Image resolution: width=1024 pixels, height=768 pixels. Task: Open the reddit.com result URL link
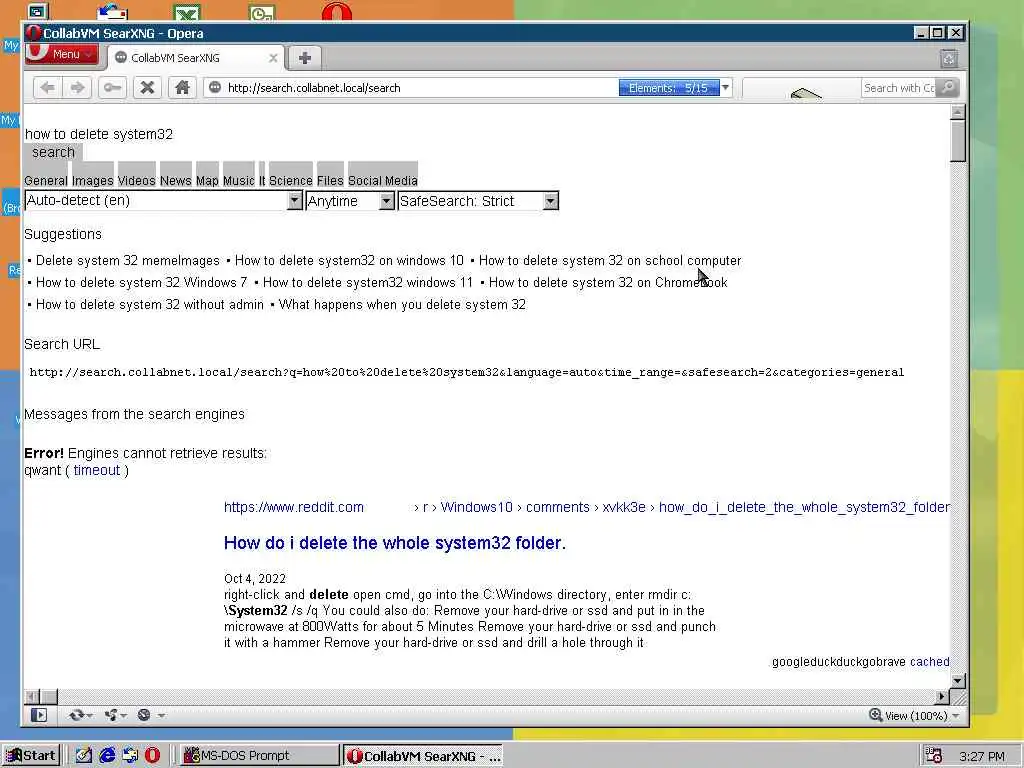tap(294, 507)
